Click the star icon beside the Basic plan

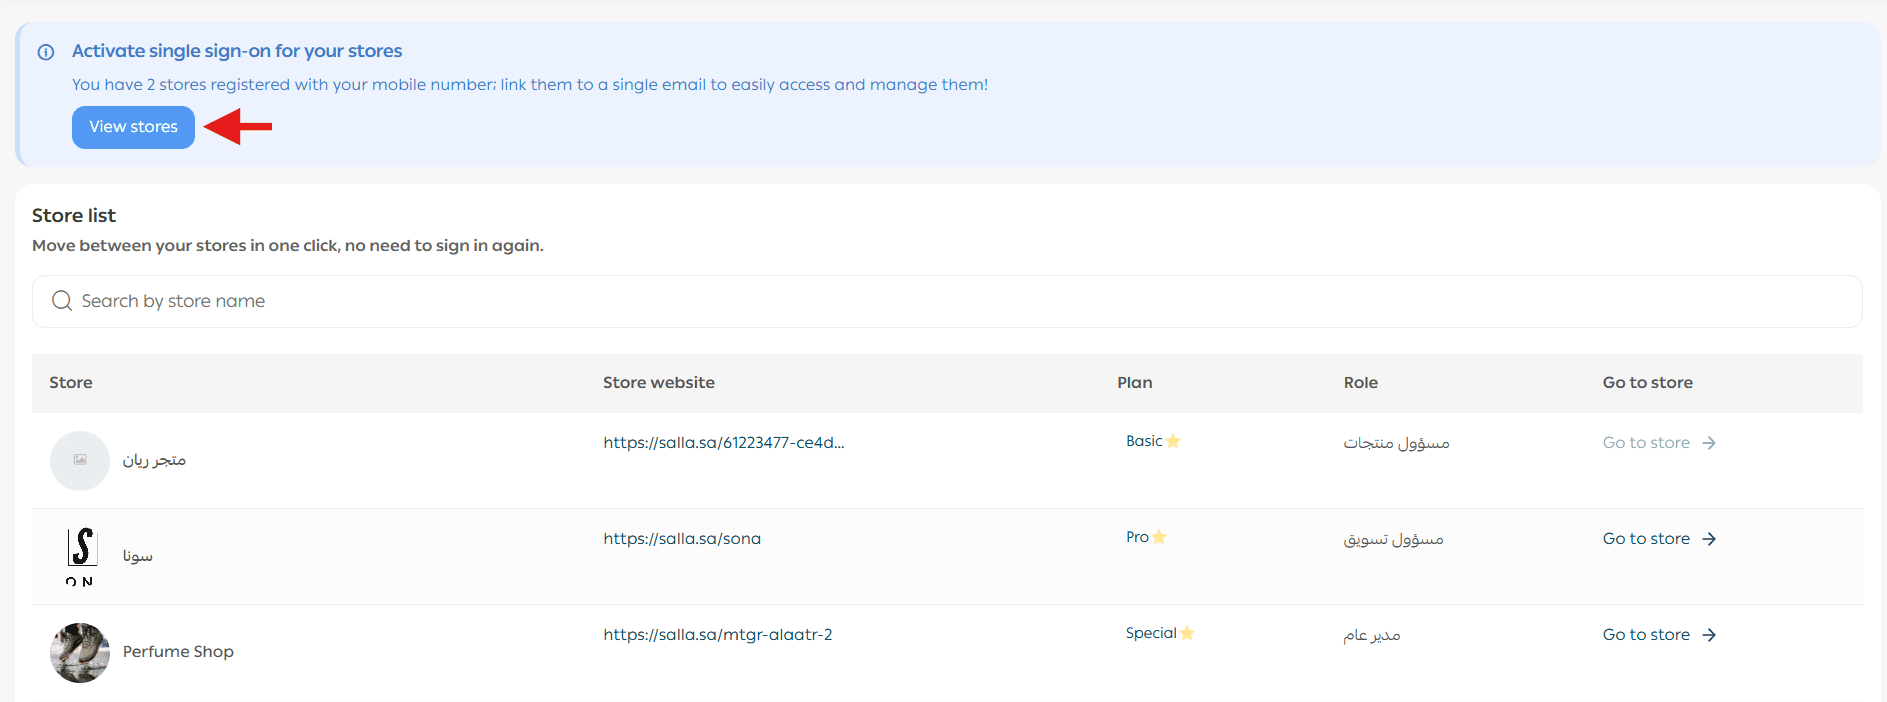click(x=1173, y=441)
